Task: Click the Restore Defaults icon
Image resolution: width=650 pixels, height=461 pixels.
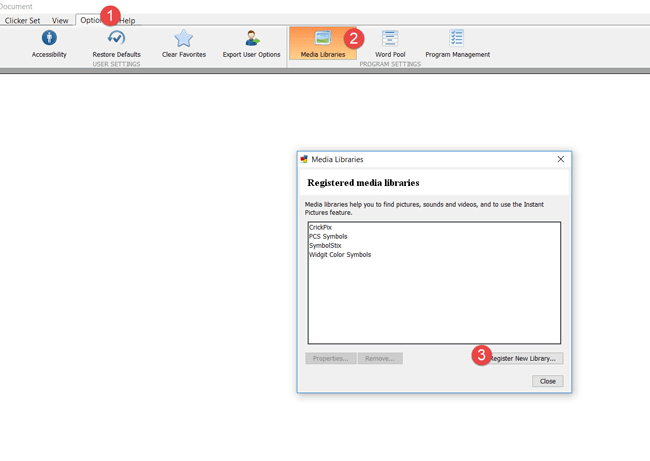Action: coord(116,38)
